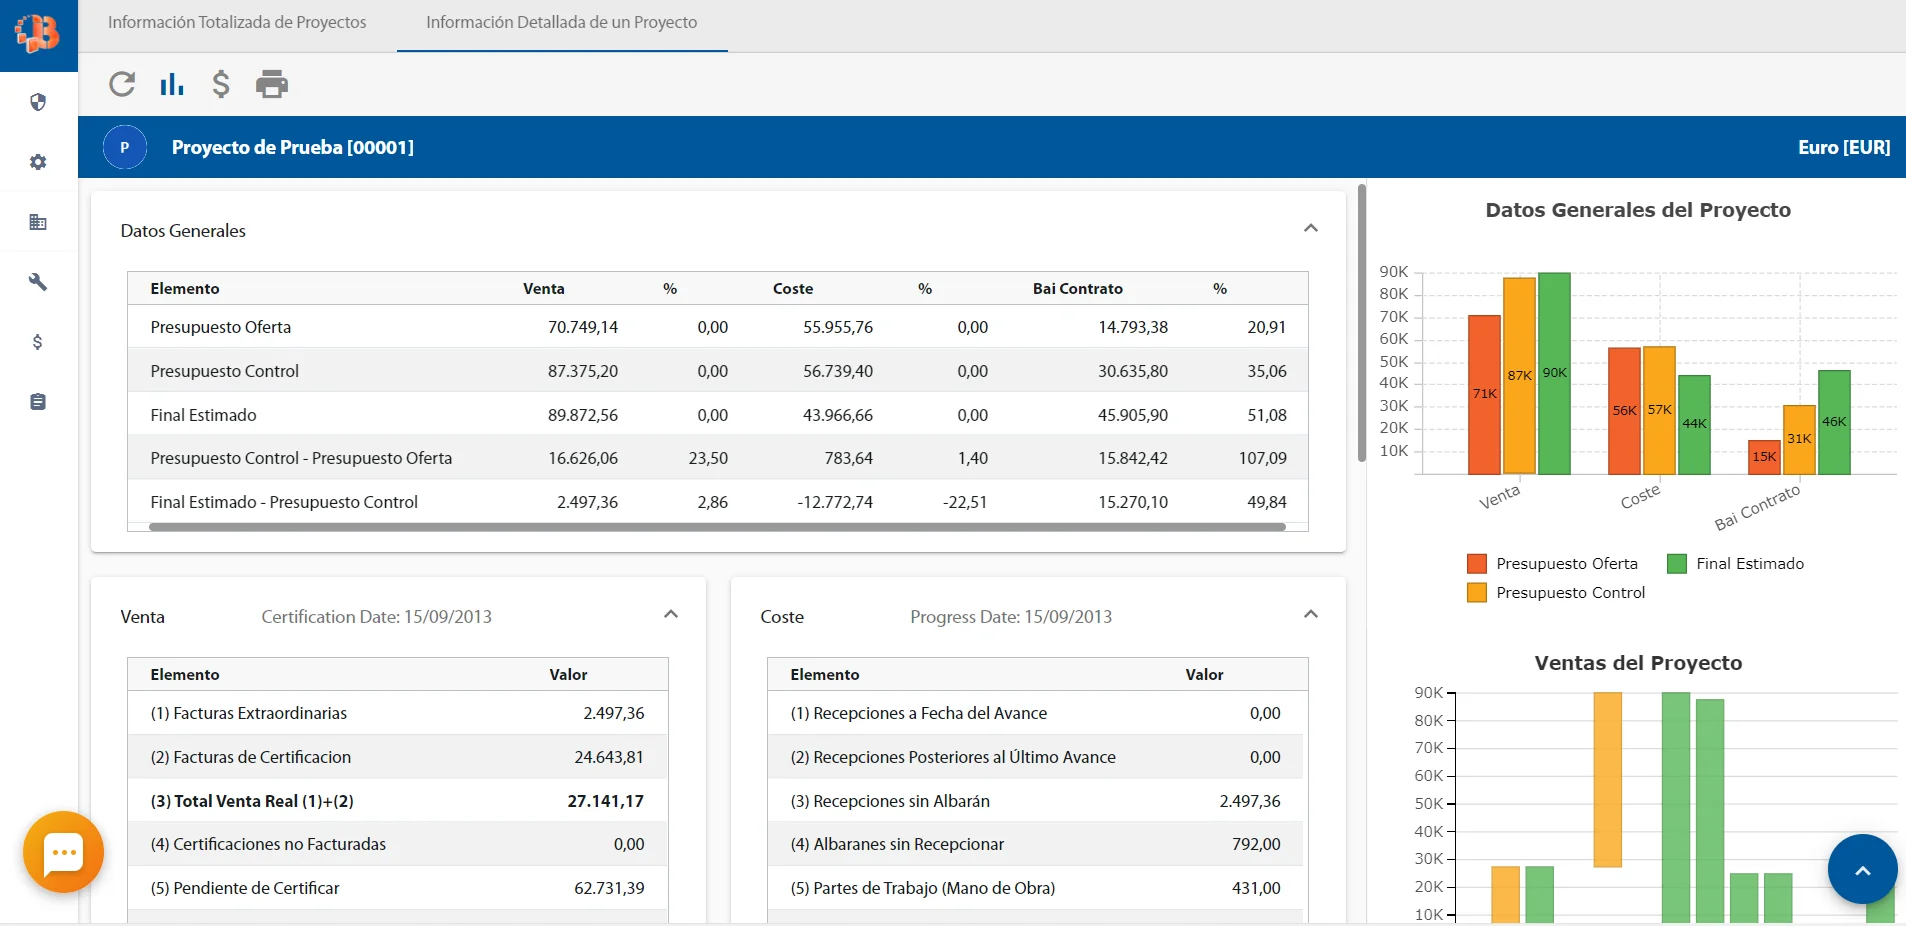Open the clipboard icon in sidebar
This screenshot has height=926, width=1906.
tap(38, 402)
